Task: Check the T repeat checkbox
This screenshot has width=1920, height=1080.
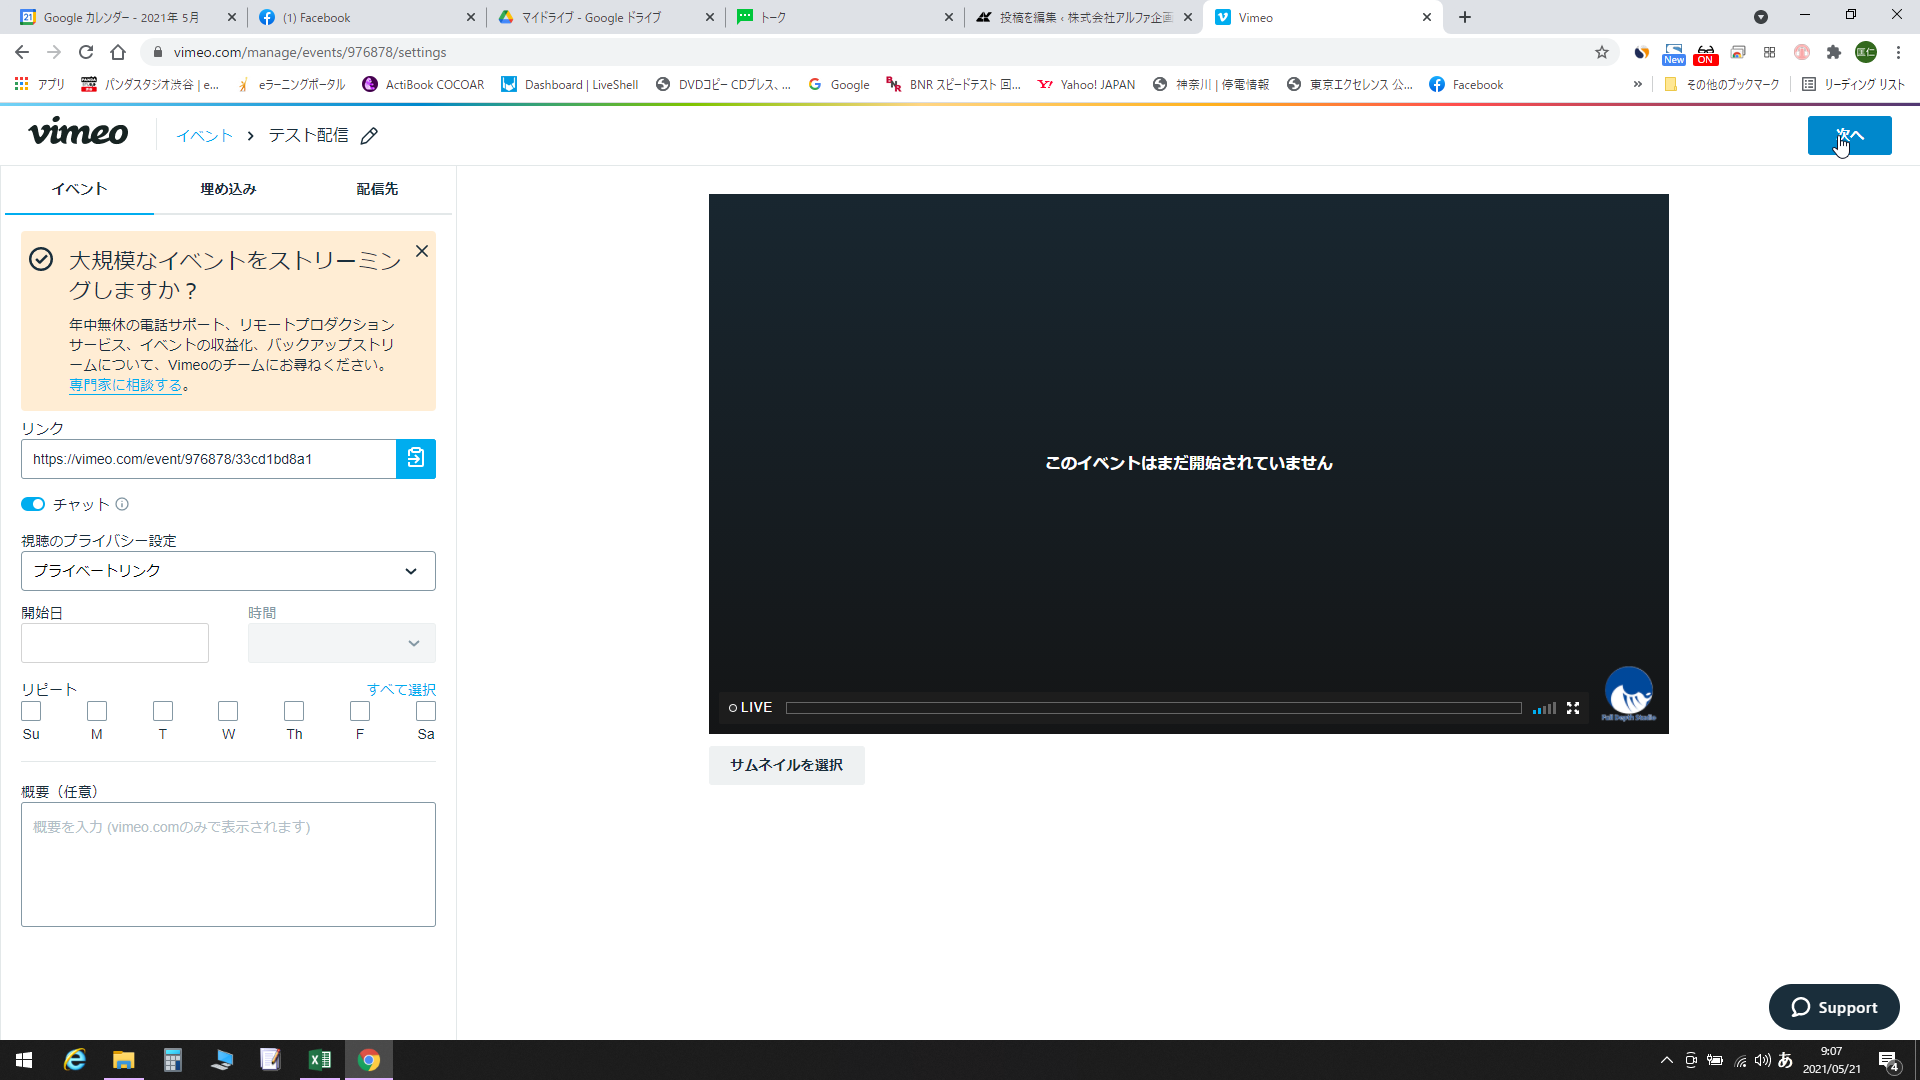Action: [x=163, y=711]
